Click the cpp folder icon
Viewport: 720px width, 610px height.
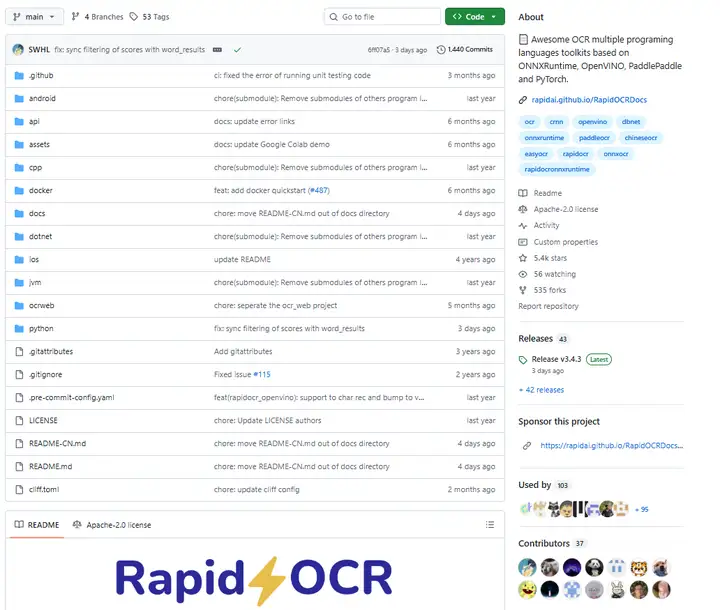tap(19, 167)
